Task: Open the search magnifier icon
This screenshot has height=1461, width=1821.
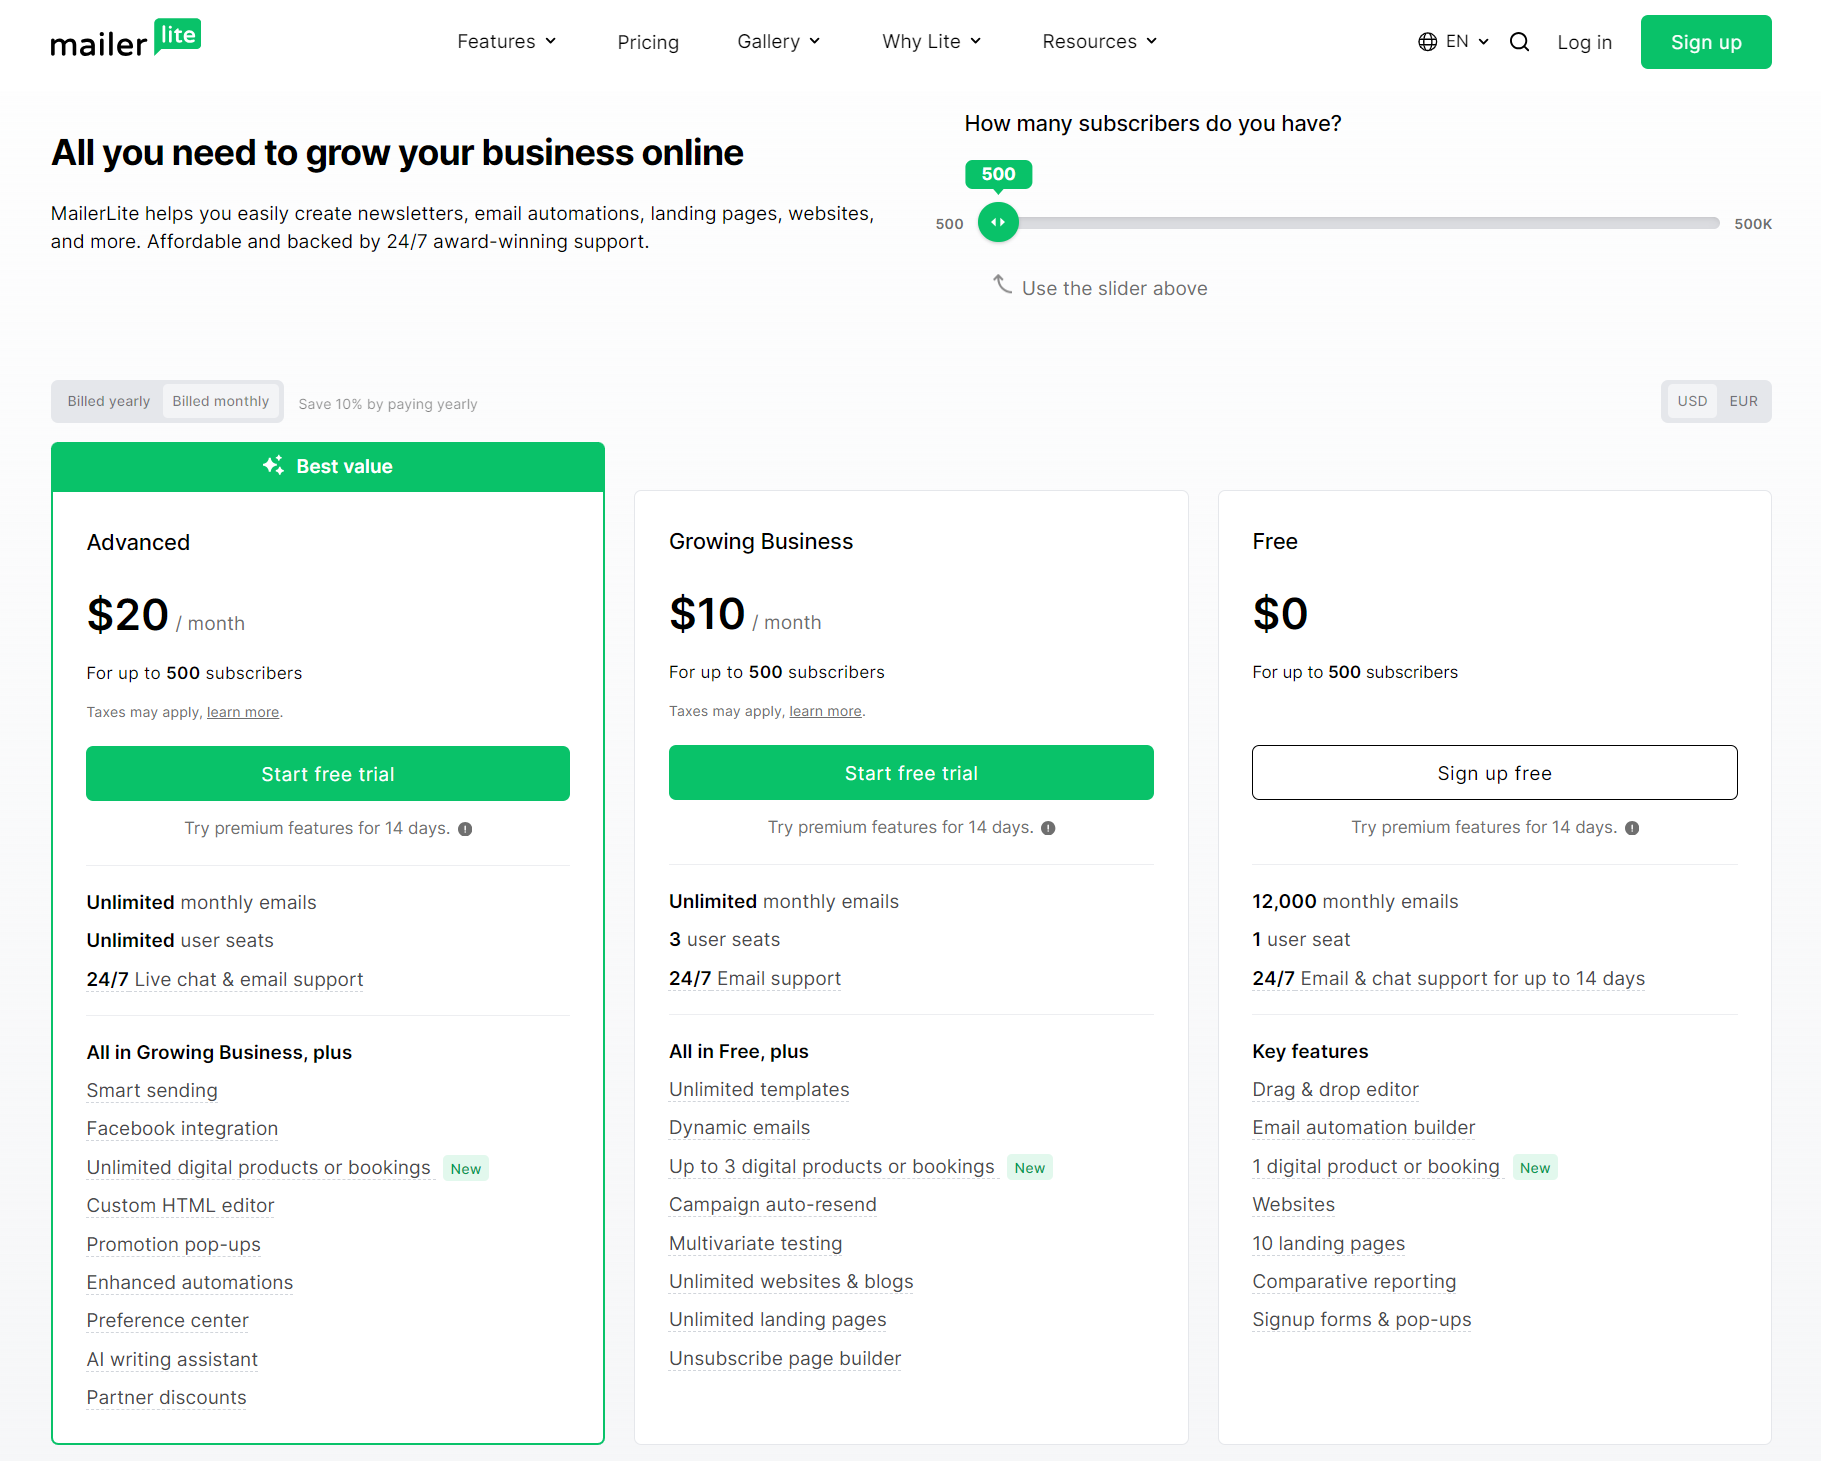Action: (1519, 42)
